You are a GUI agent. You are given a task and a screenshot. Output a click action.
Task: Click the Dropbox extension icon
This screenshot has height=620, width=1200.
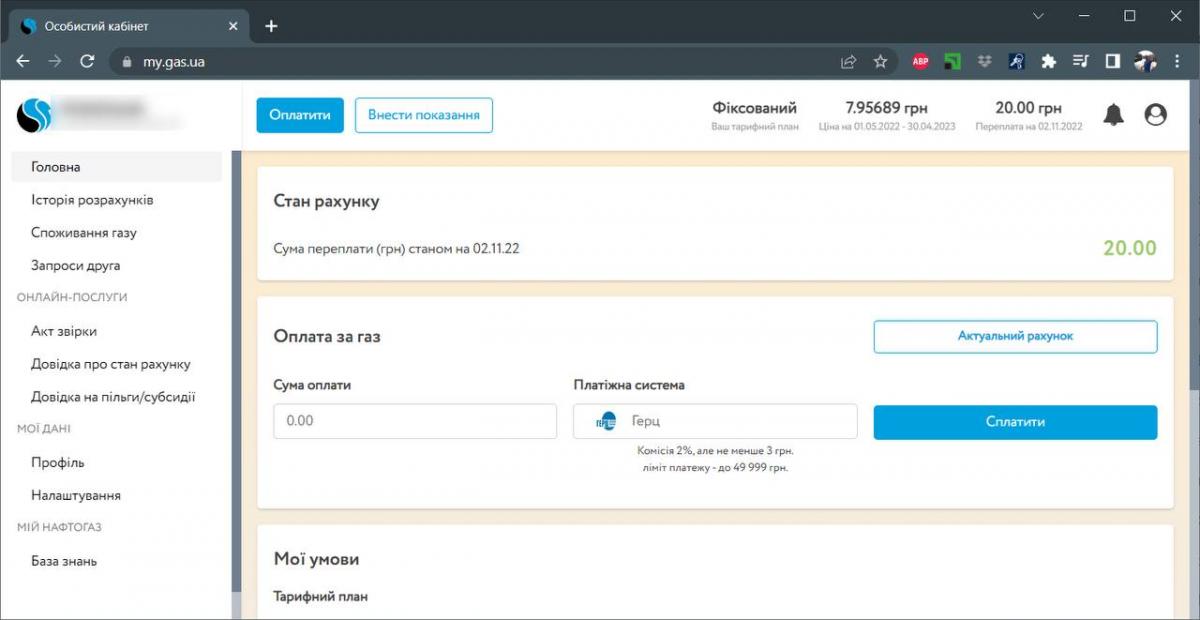click(984, 61)
